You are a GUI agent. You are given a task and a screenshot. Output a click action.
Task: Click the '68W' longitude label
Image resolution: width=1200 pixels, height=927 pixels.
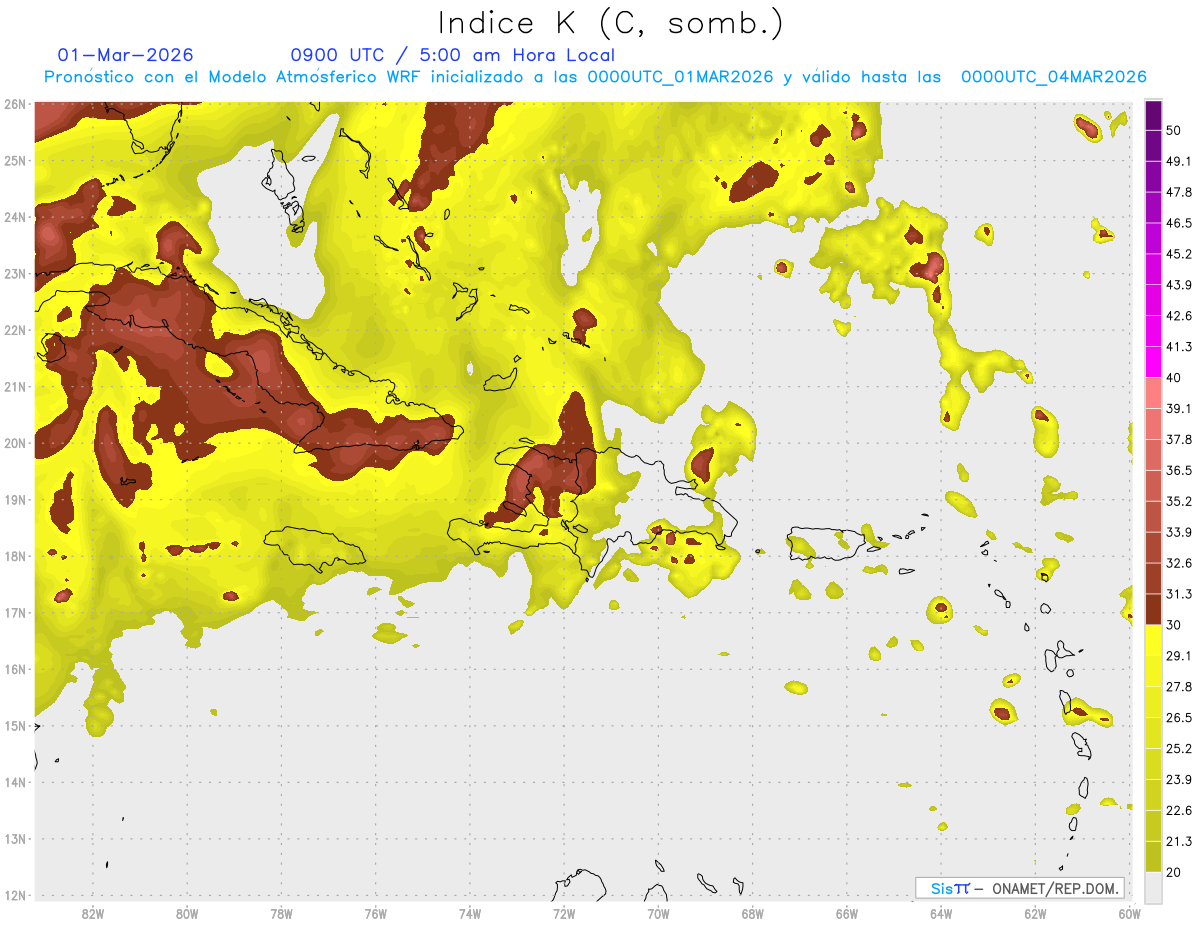(x=753, y=913)
